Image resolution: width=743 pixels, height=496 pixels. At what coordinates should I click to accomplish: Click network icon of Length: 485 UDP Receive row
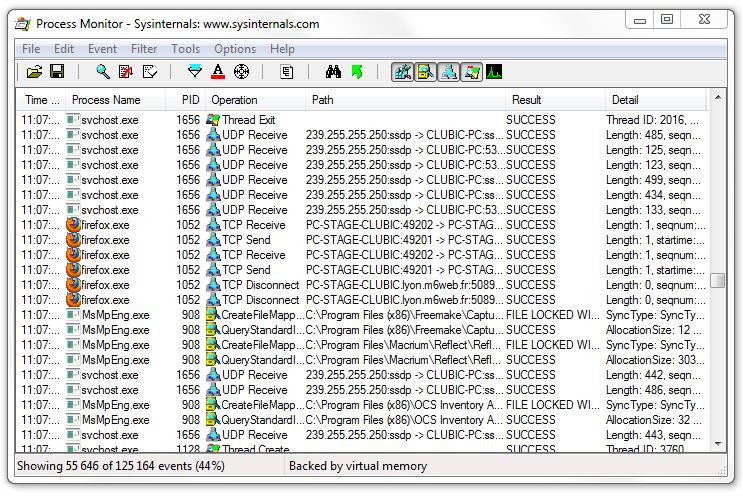click(214, 135)
